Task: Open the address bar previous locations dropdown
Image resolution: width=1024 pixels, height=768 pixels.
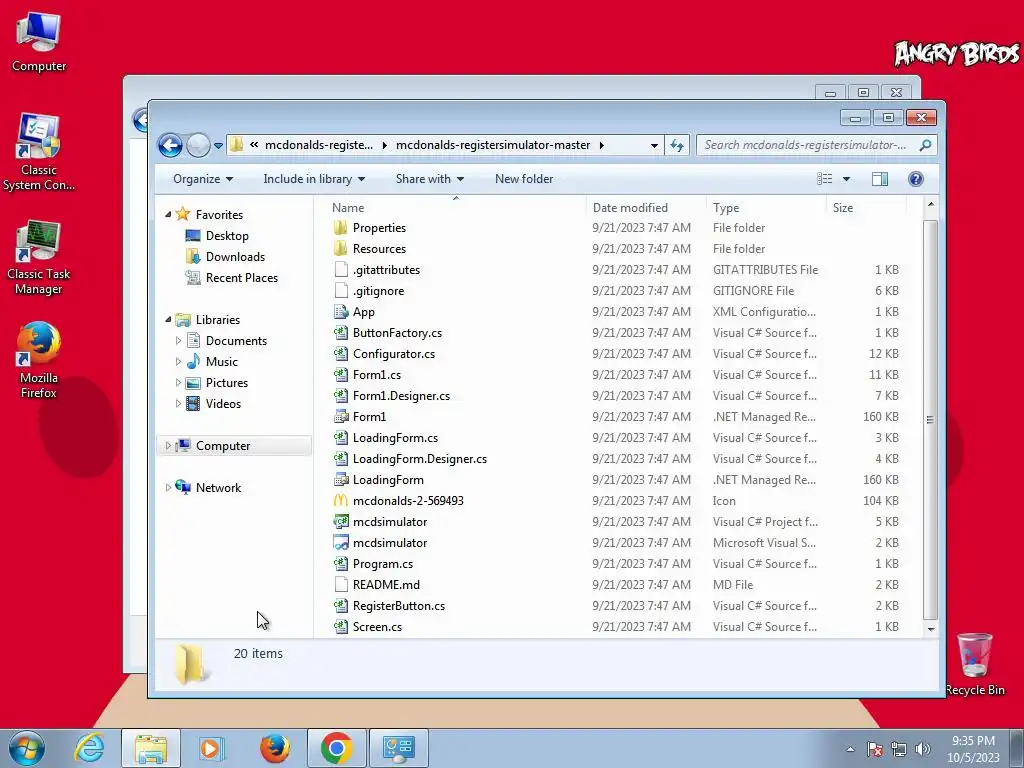Action: (x=654, y=146)
